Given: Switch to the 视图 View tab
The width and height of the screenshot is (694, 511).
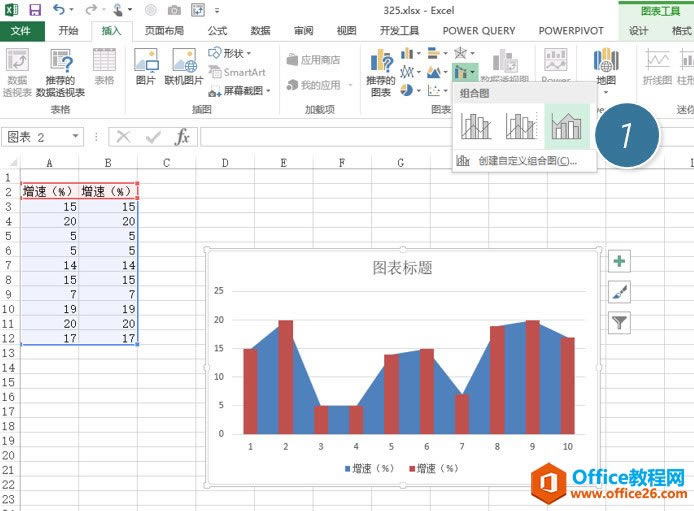Looking at the screenshot, I should 346,31.
